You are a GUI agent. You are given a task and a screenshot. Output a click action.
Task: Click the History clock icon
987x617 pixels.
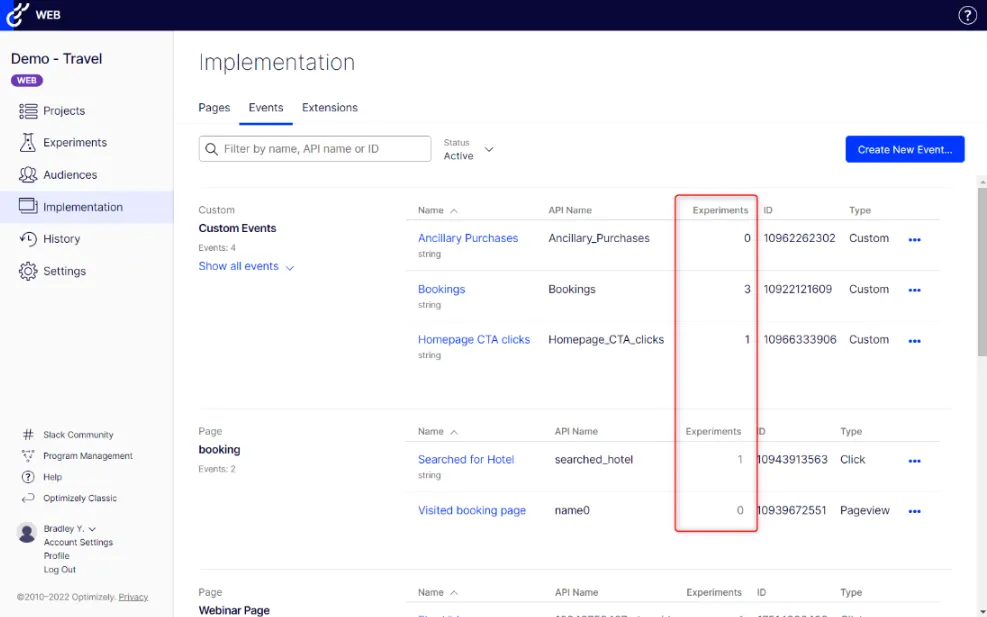[28, 239]
